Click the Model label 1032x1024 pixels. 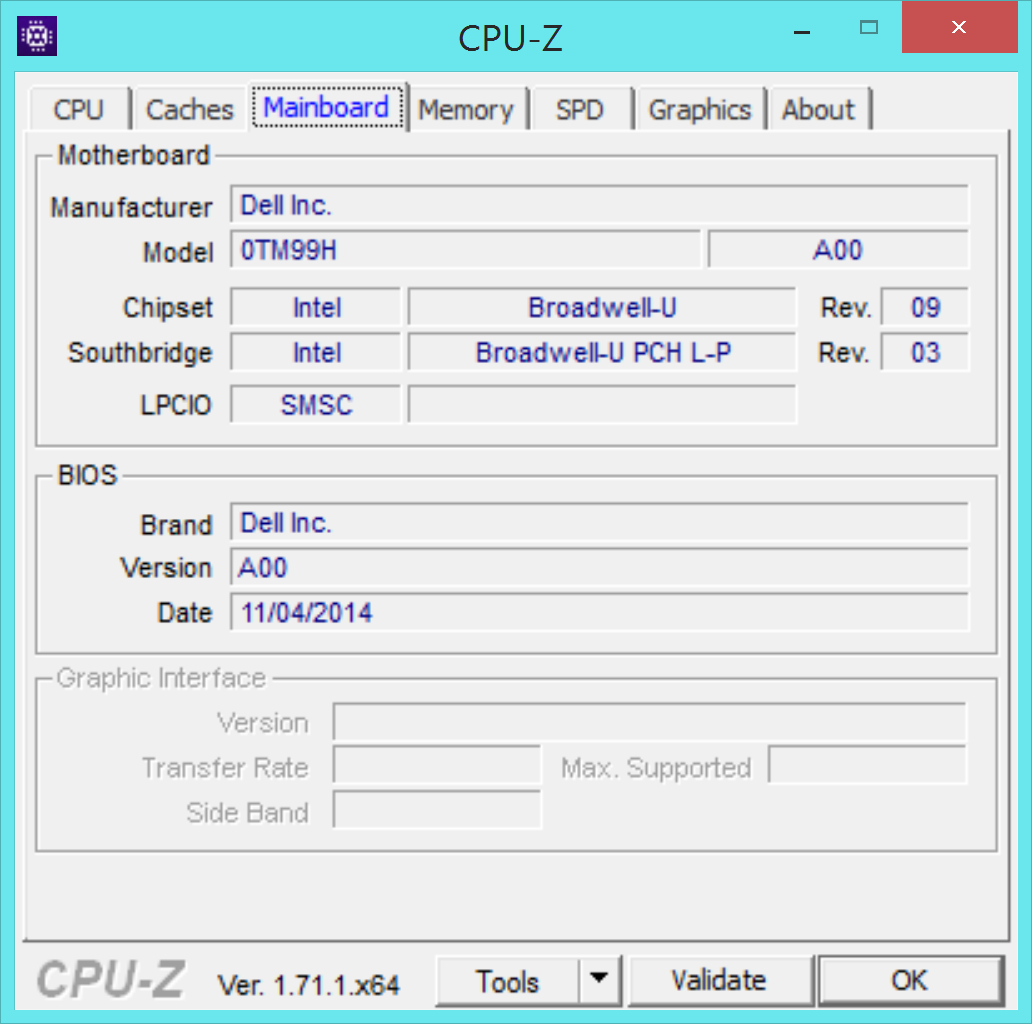pos(178,252)
